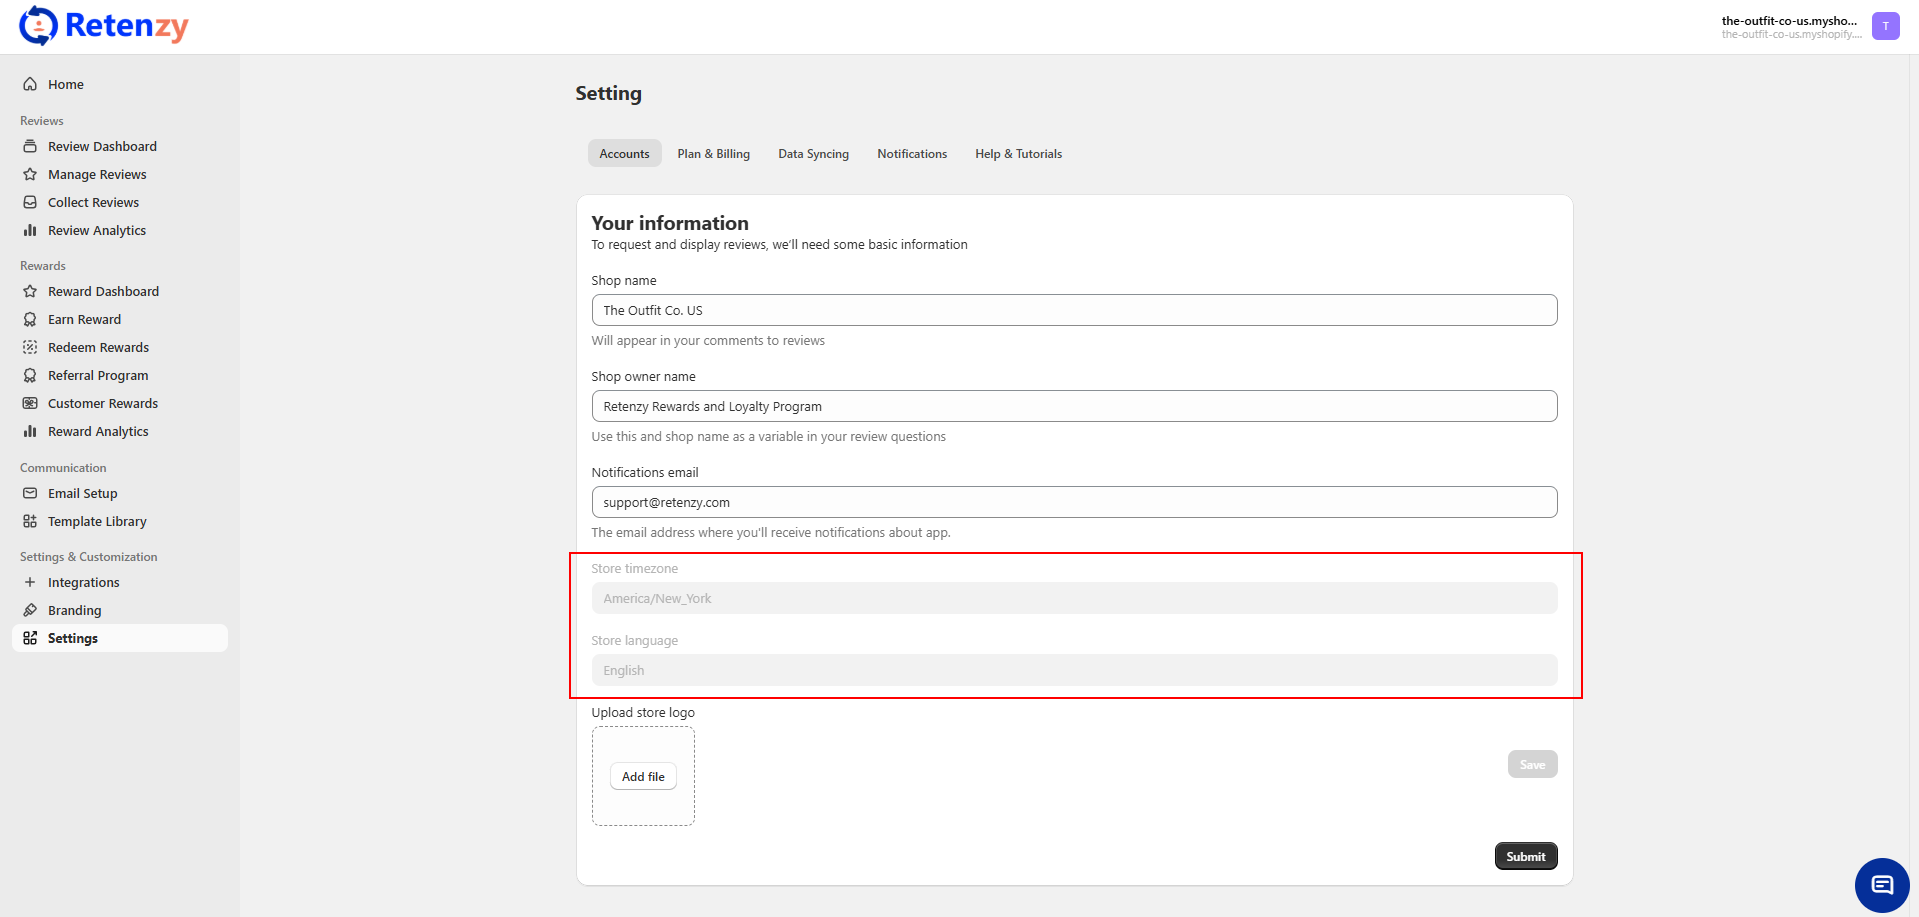Click the Review Analytics bar chart icon
The height and width of the screenshot is (917, 1919).
pos(30,231)
